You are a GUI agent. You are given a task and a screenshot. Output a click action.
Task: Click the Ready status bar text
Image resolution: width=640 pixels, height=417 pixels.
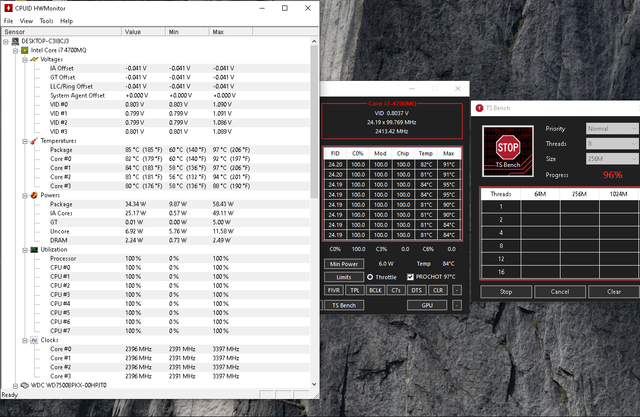tap(9, 395)
